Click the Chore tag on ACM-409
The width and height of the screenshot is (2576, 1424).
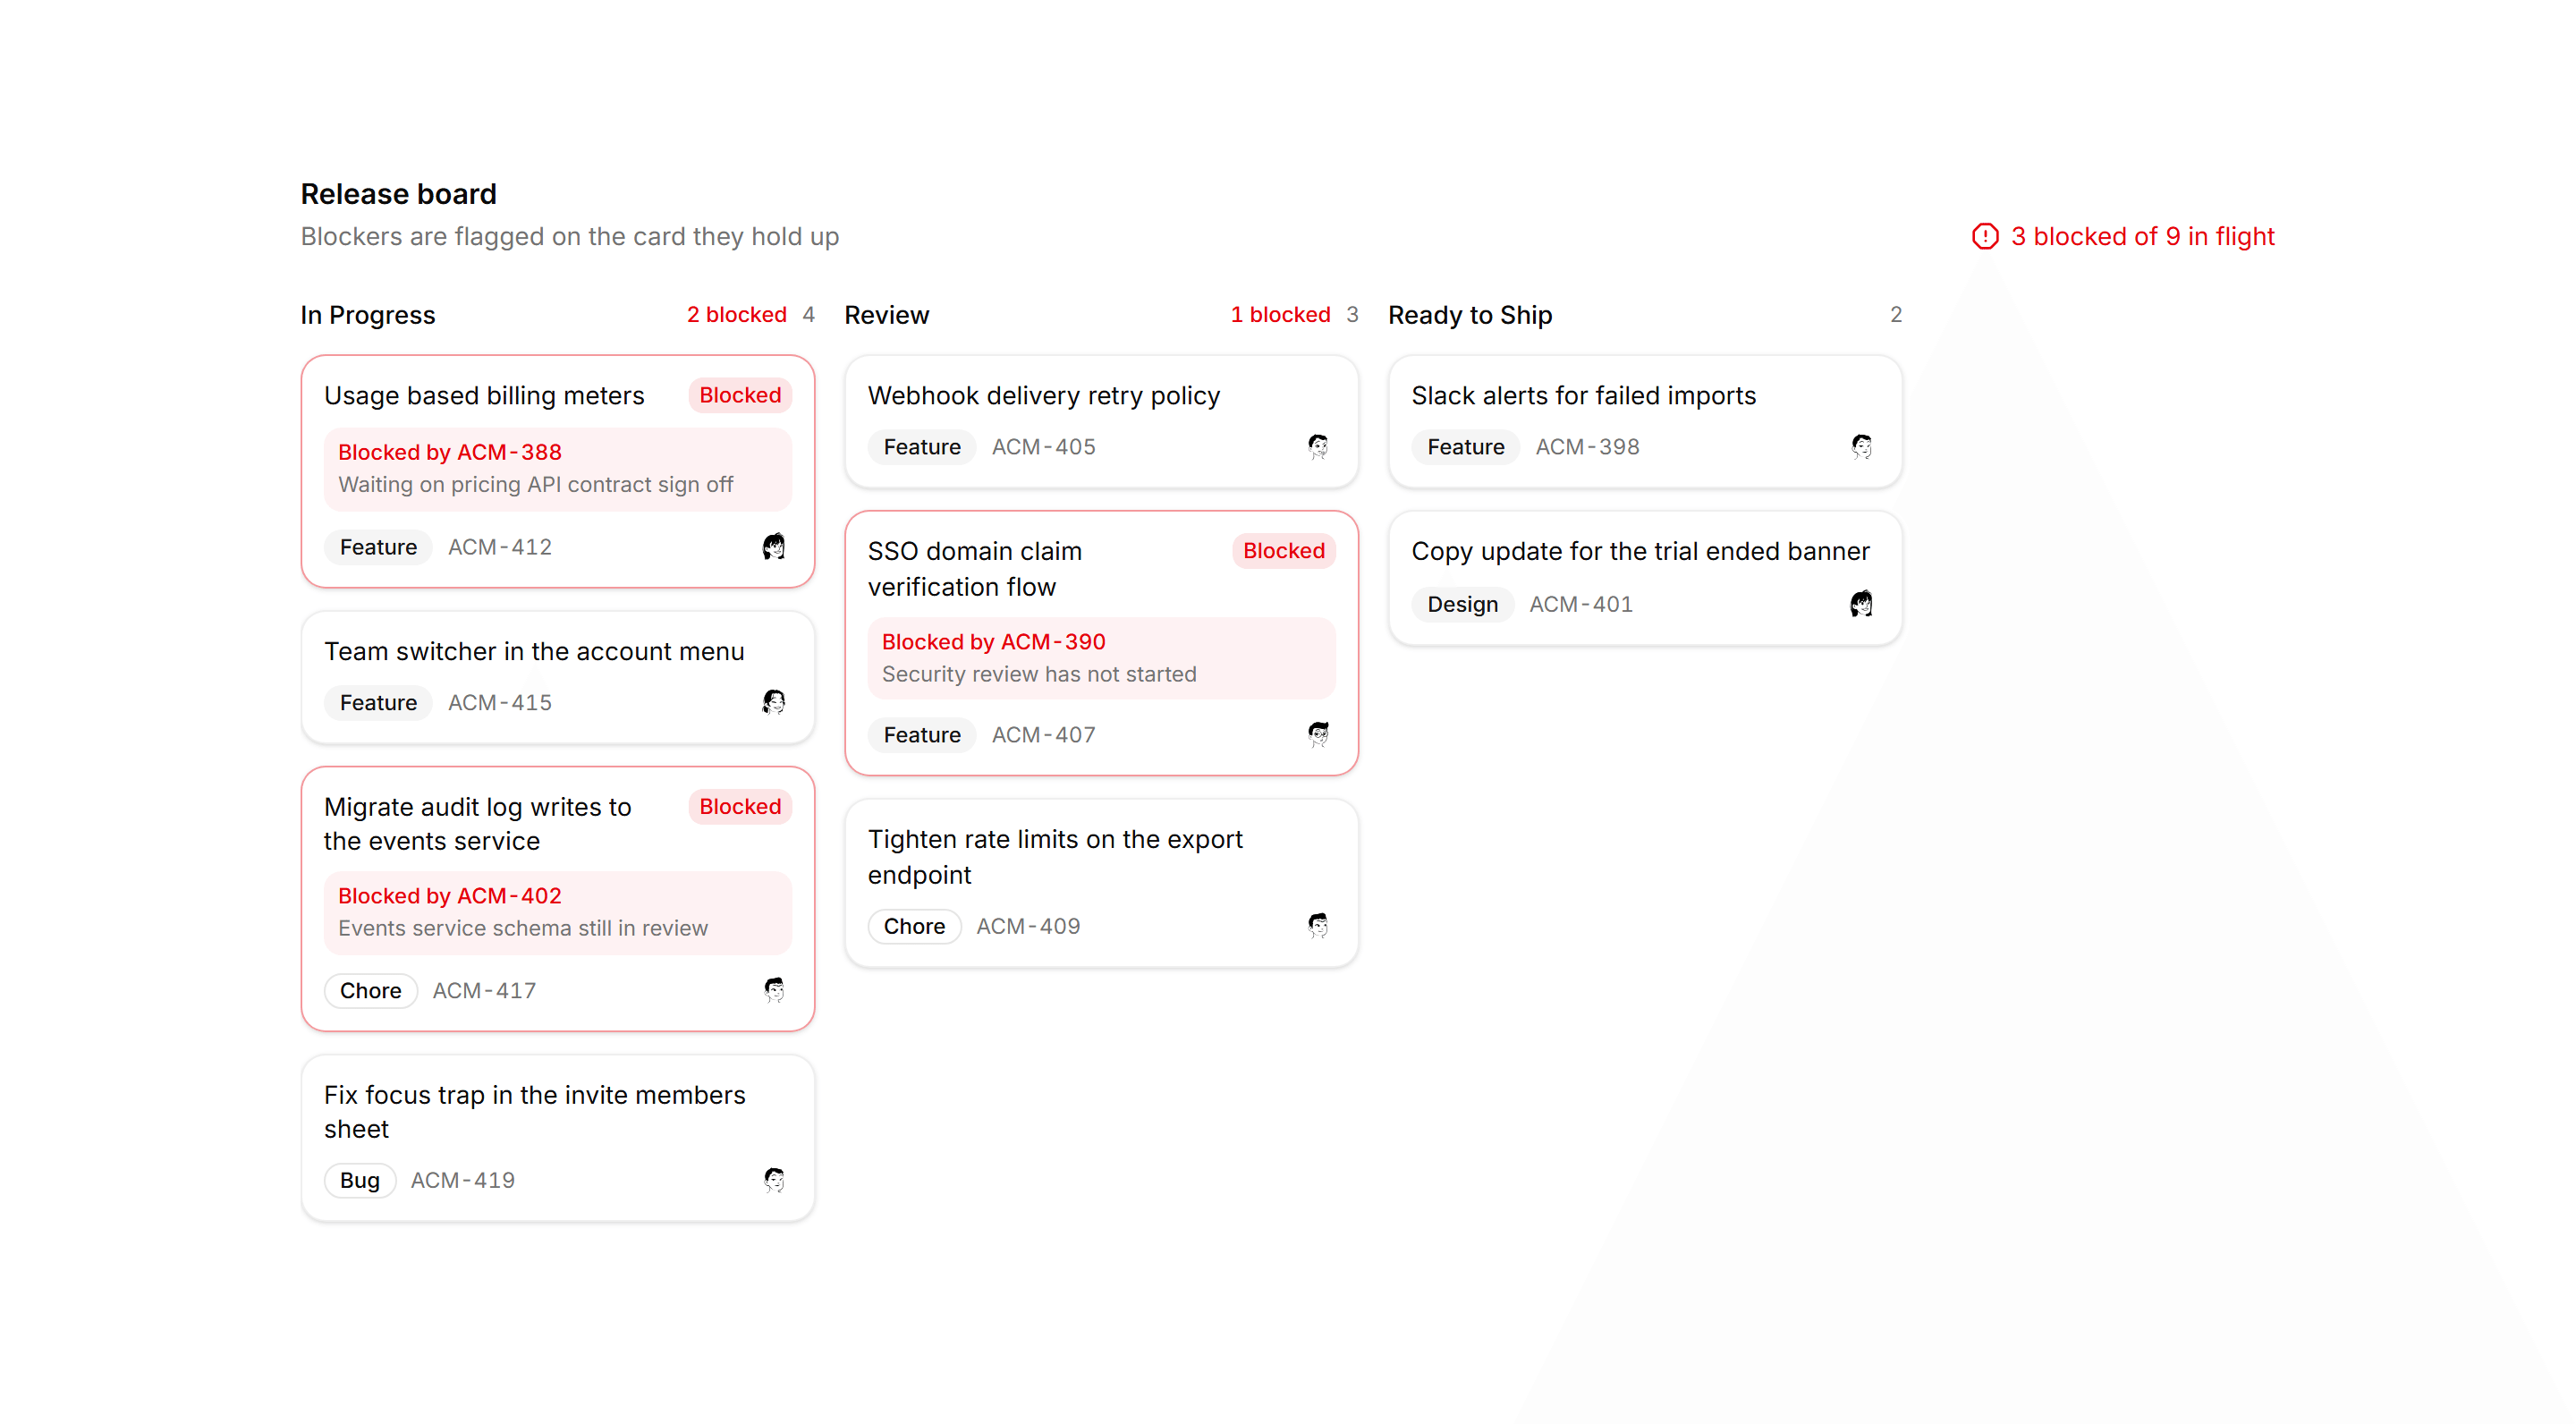(914, 926)
